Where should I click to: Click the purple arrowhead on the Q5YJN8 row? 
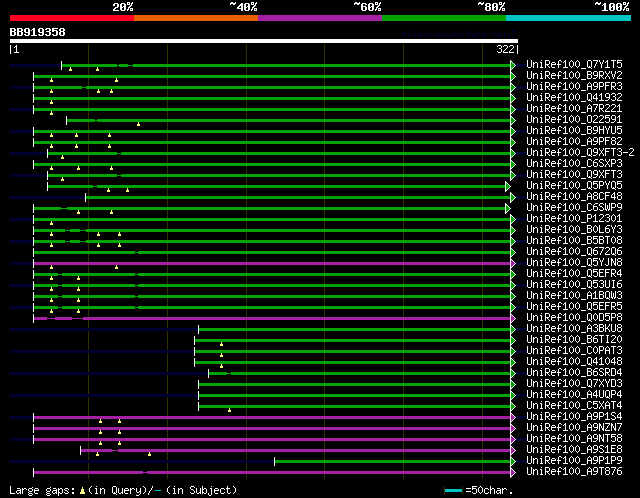(514, 263)
